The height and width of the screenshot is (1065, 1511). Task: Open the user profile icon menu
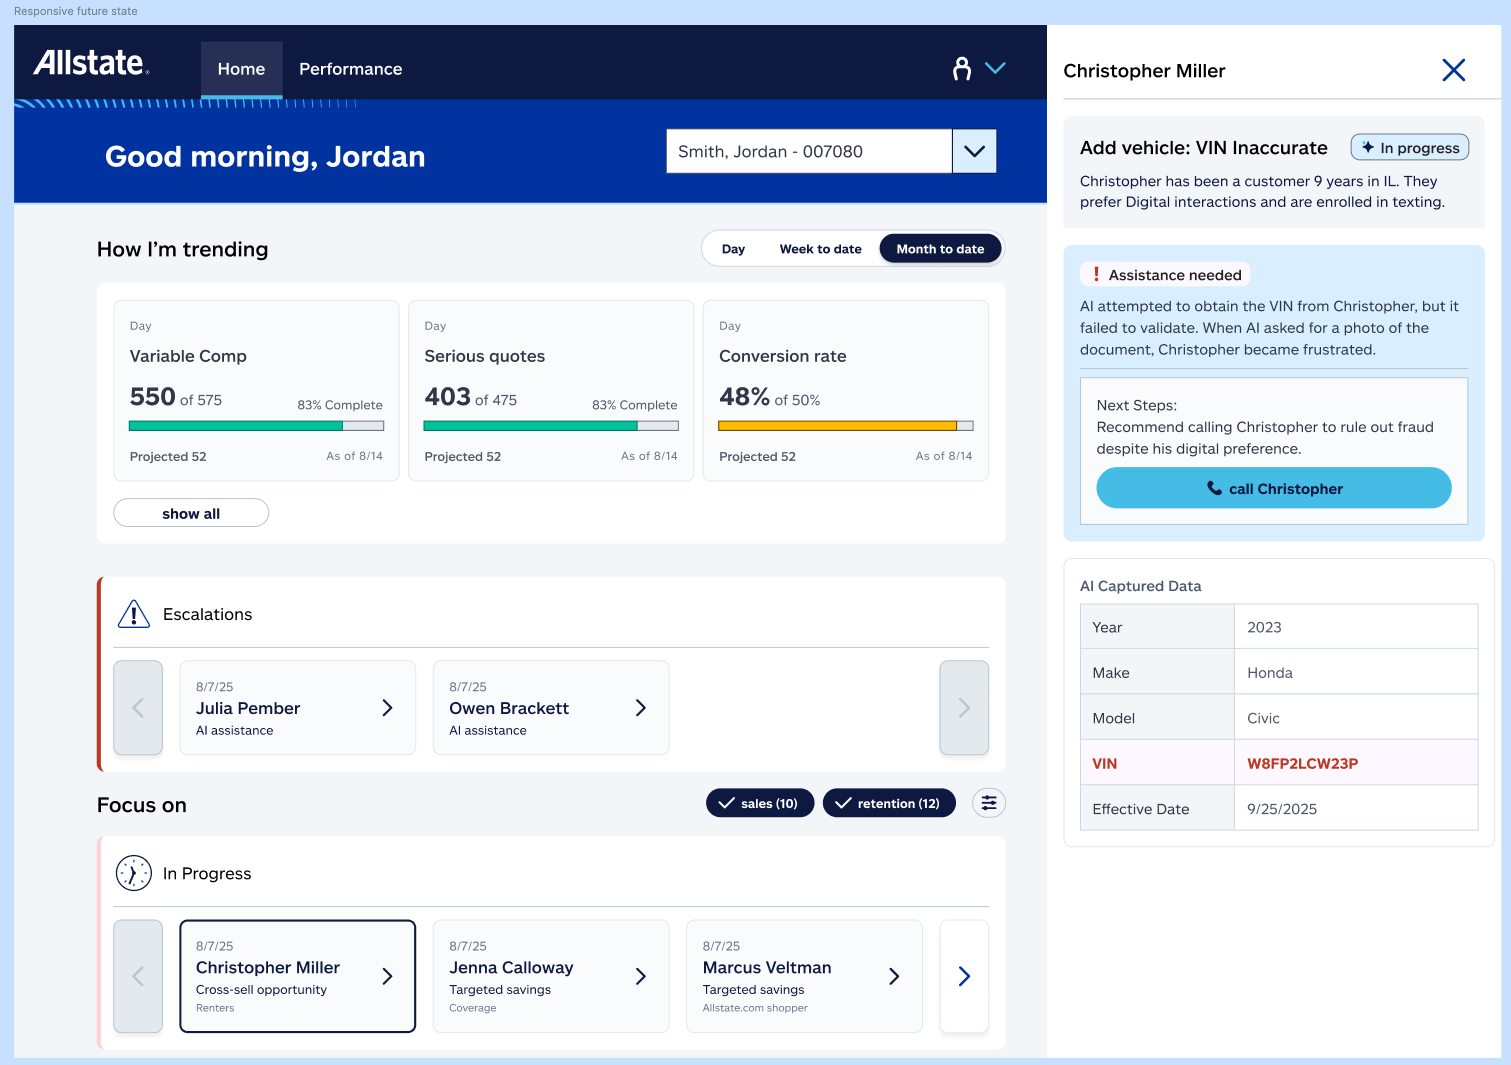click(962, 68)
